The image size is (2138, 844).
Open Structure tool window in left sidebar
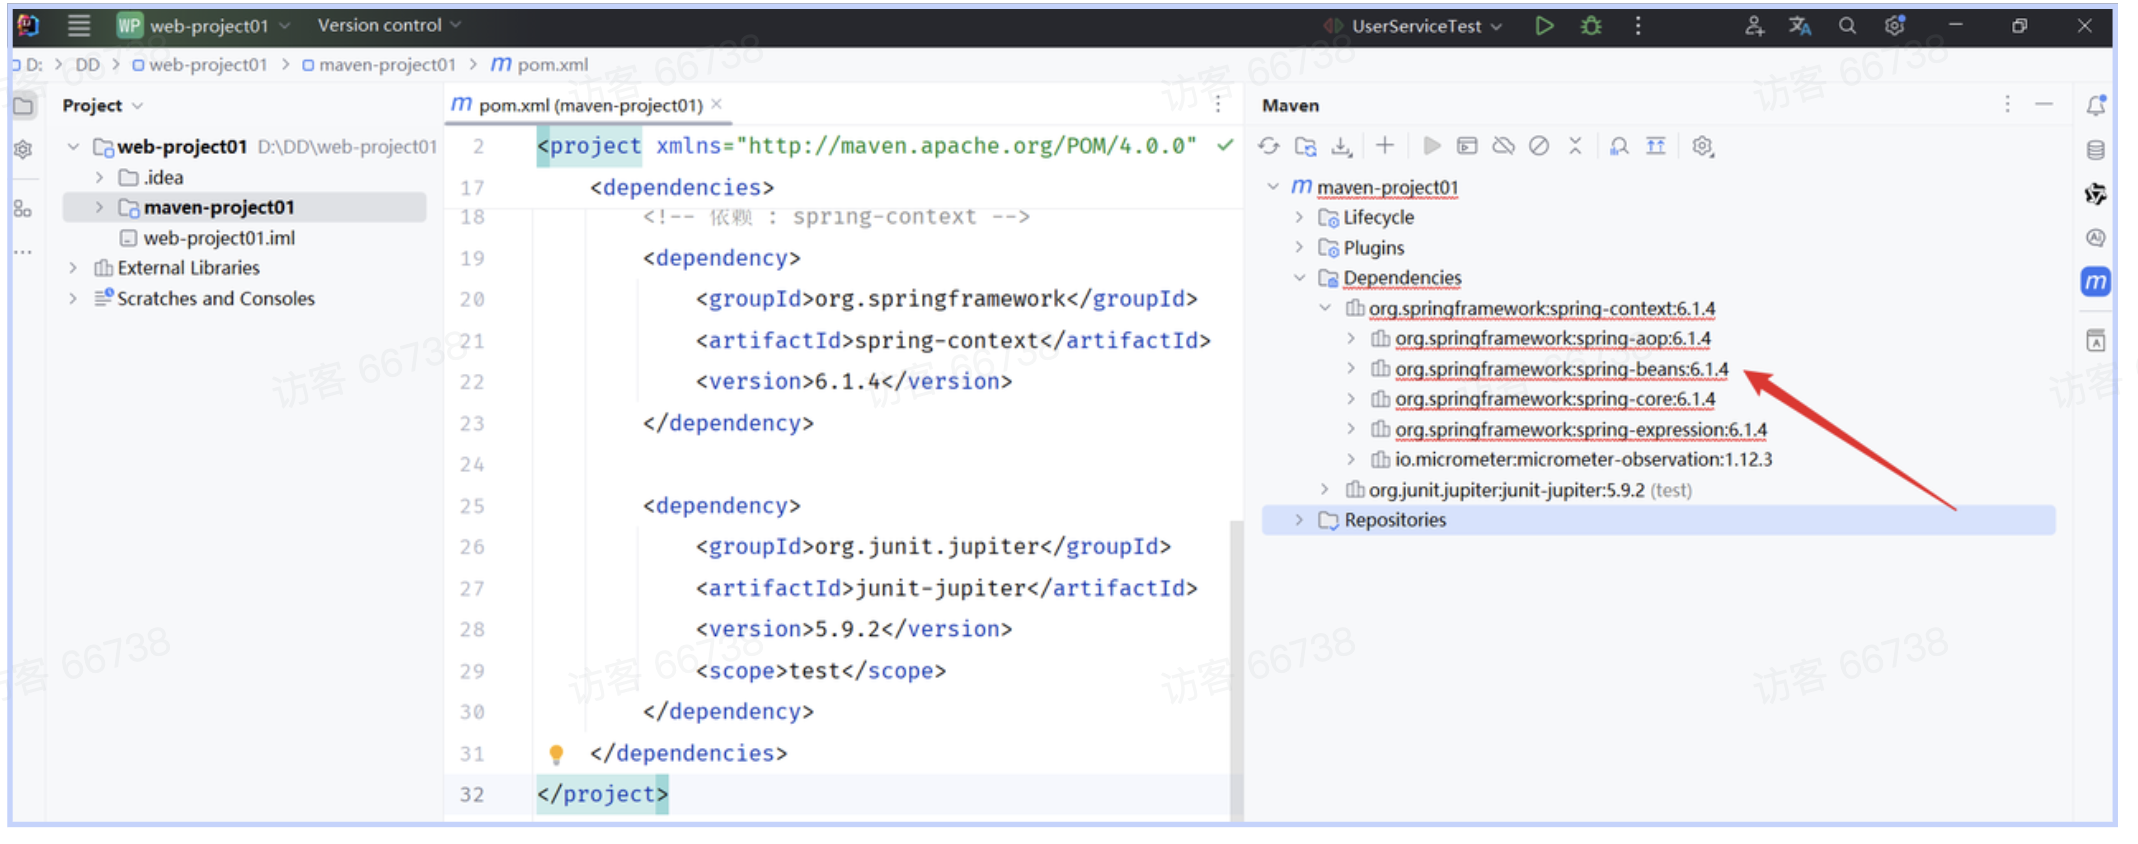point(23,208)
